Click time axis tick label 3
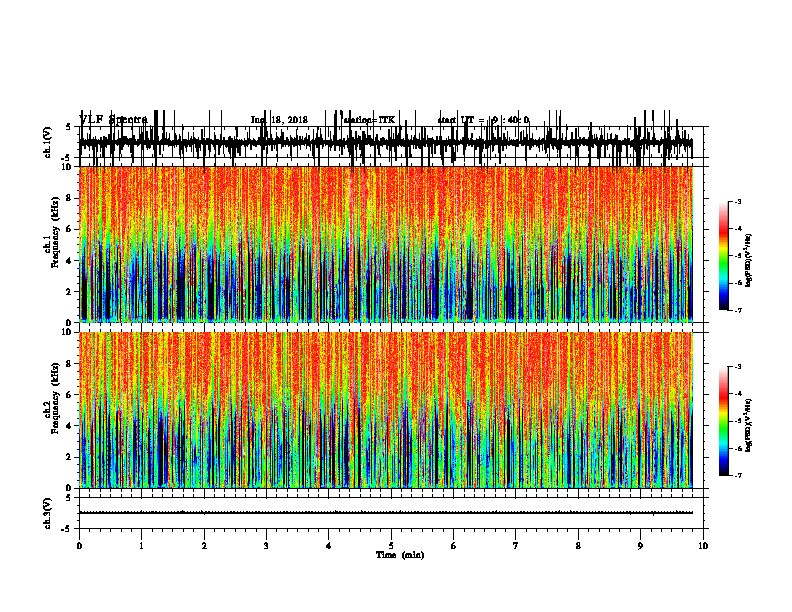Viewport: 792px width, 612px height. tap(266, 546)
